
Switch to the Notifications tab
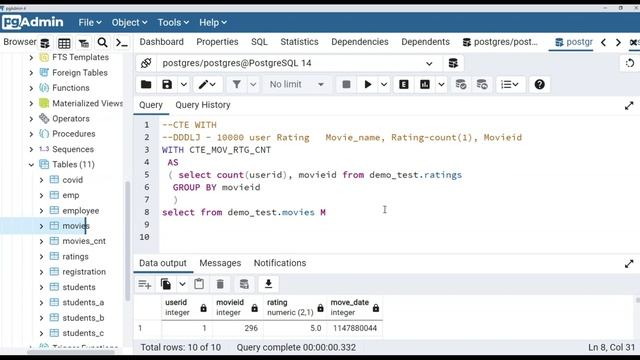[280, 263]
